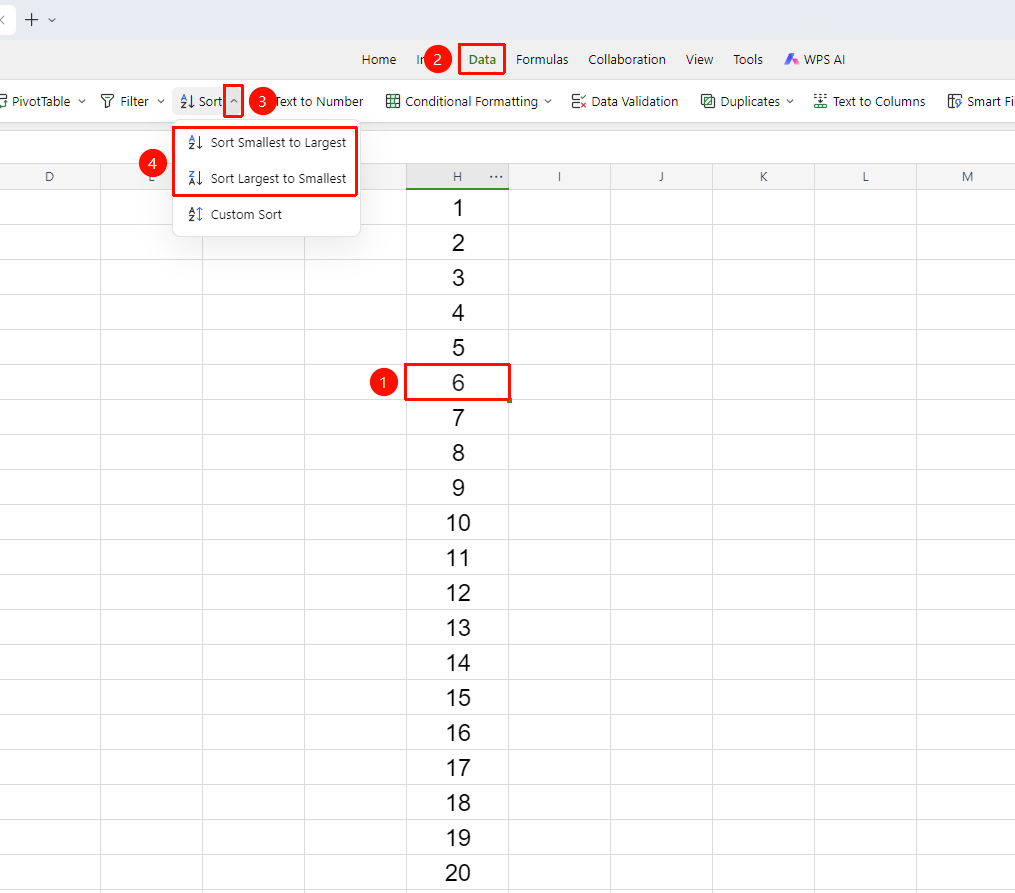
Task: Expand the Conditional Formatting dropdown arrow
Action: point(548,102)
